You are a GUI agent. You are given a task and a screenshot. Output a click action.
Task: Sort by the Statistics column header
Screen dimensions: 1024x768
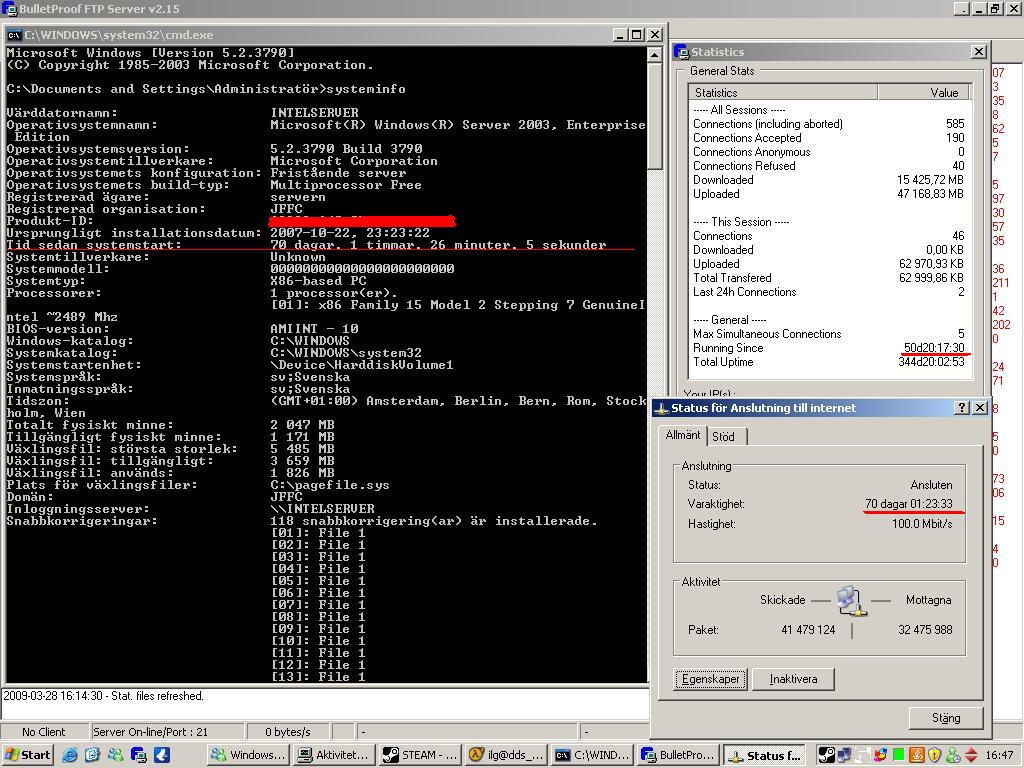(x=784, y=93)
